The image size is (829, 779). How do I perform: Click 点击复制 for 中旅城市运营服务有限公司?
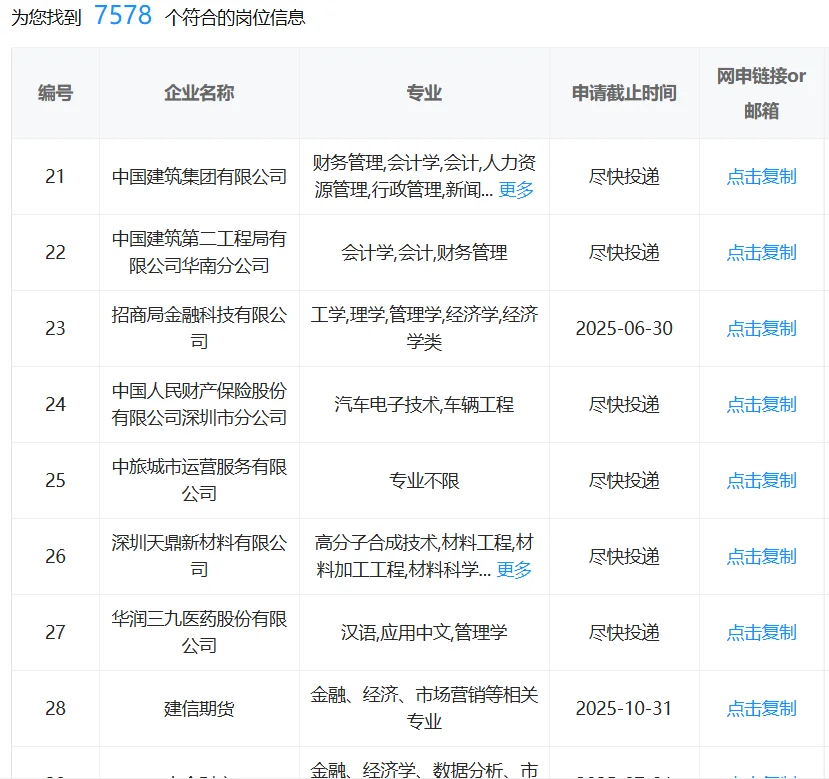(761, 481)
